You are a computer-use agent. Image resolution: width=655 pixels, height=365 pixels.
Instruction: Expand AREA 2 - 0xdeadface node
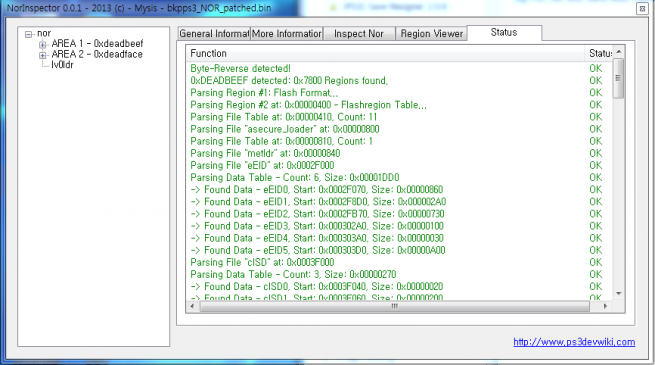42,55
